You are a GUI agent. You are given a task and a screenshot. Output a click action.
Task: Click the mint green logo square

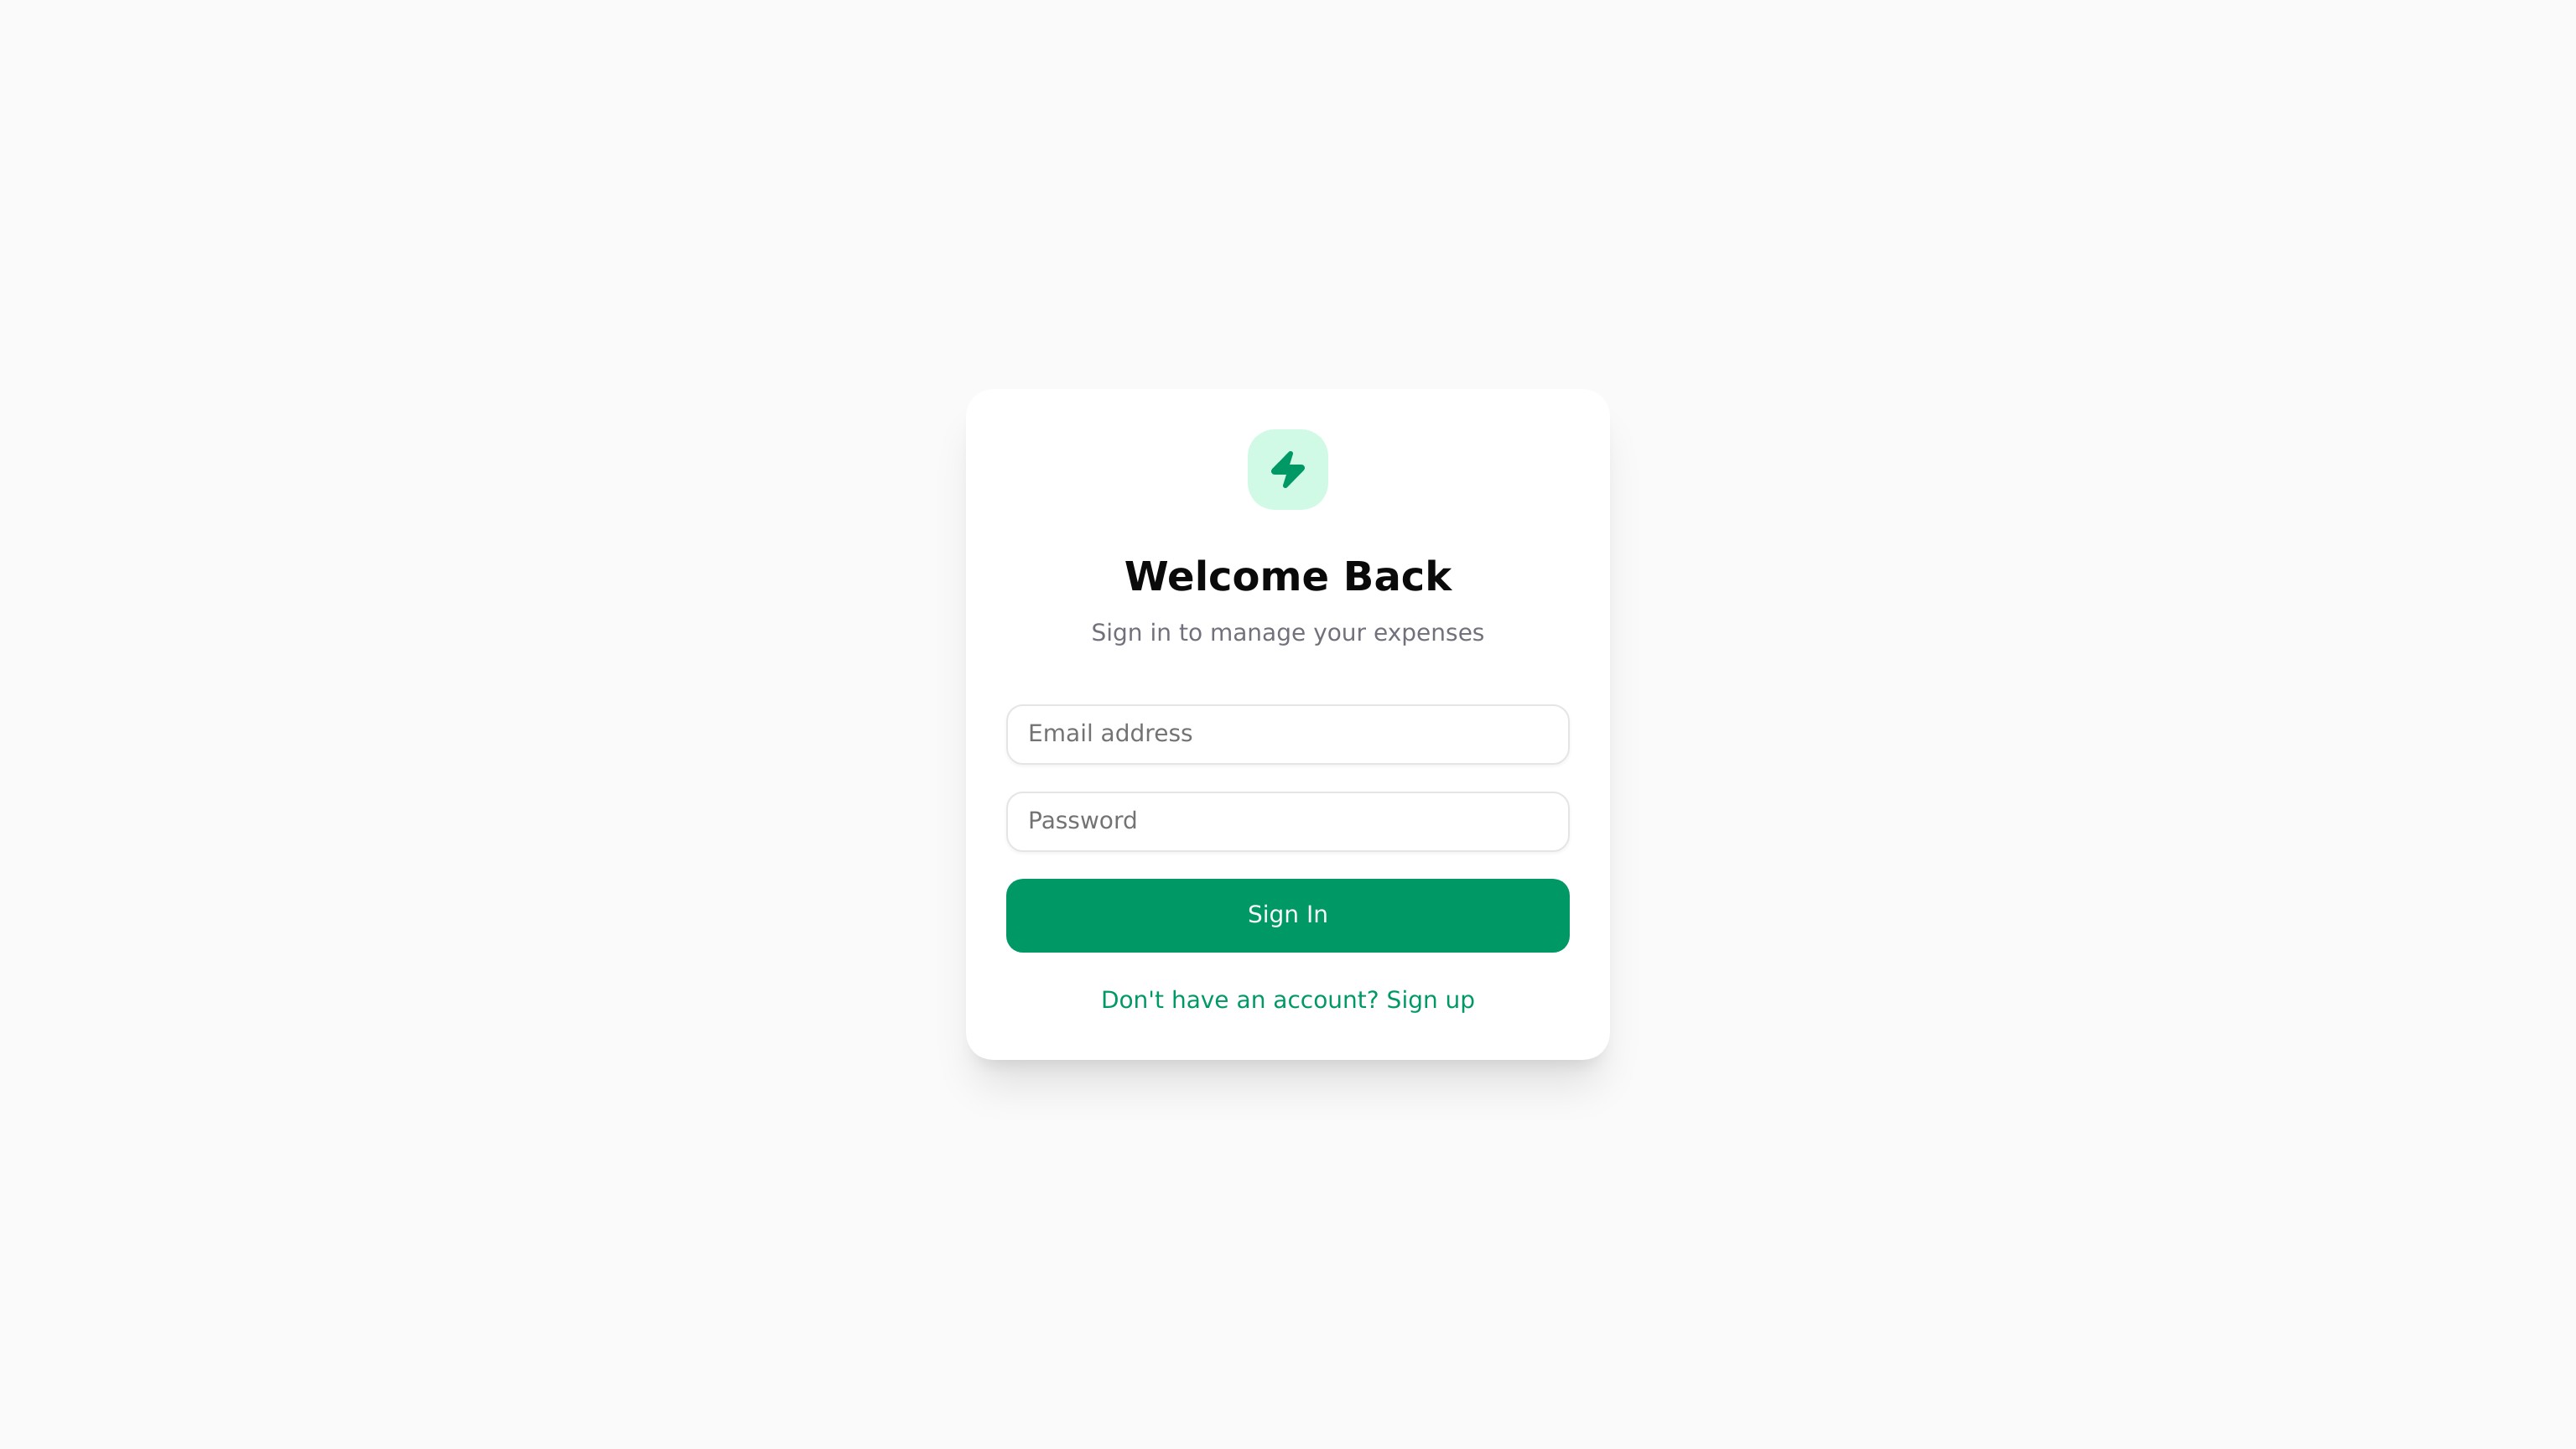[1287, 469]
